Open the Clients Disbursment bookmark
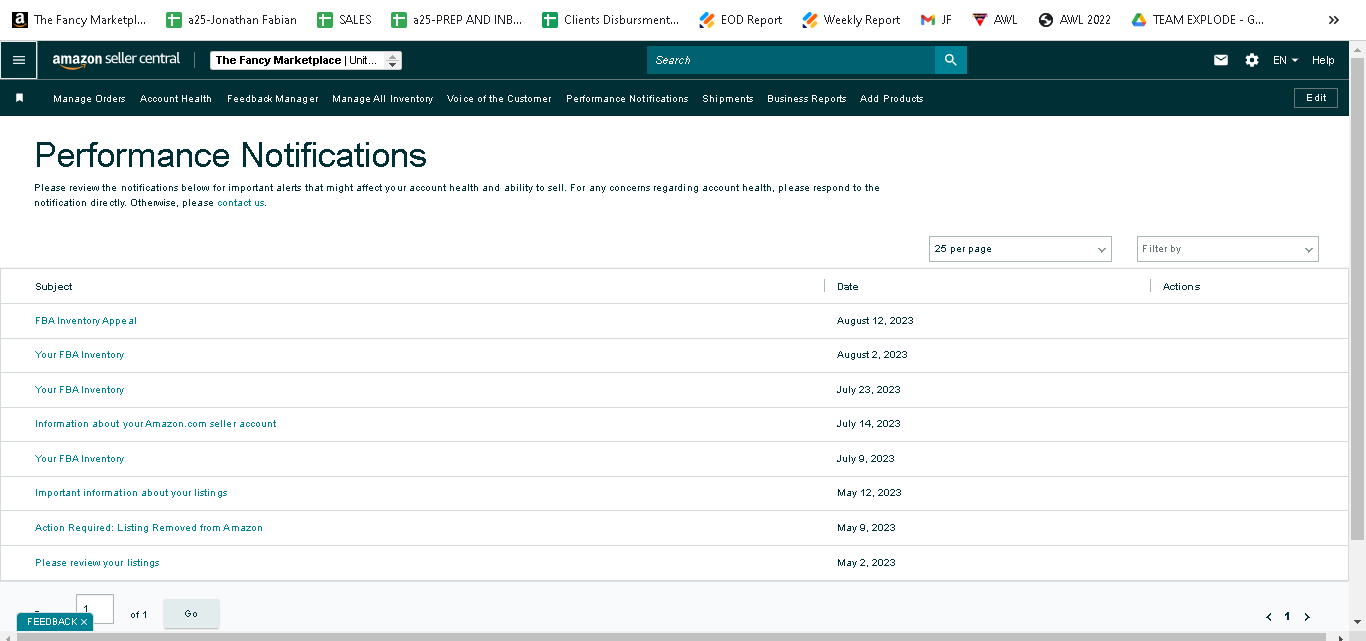This screenshot has height=641, width=1366. coord(610,19)
